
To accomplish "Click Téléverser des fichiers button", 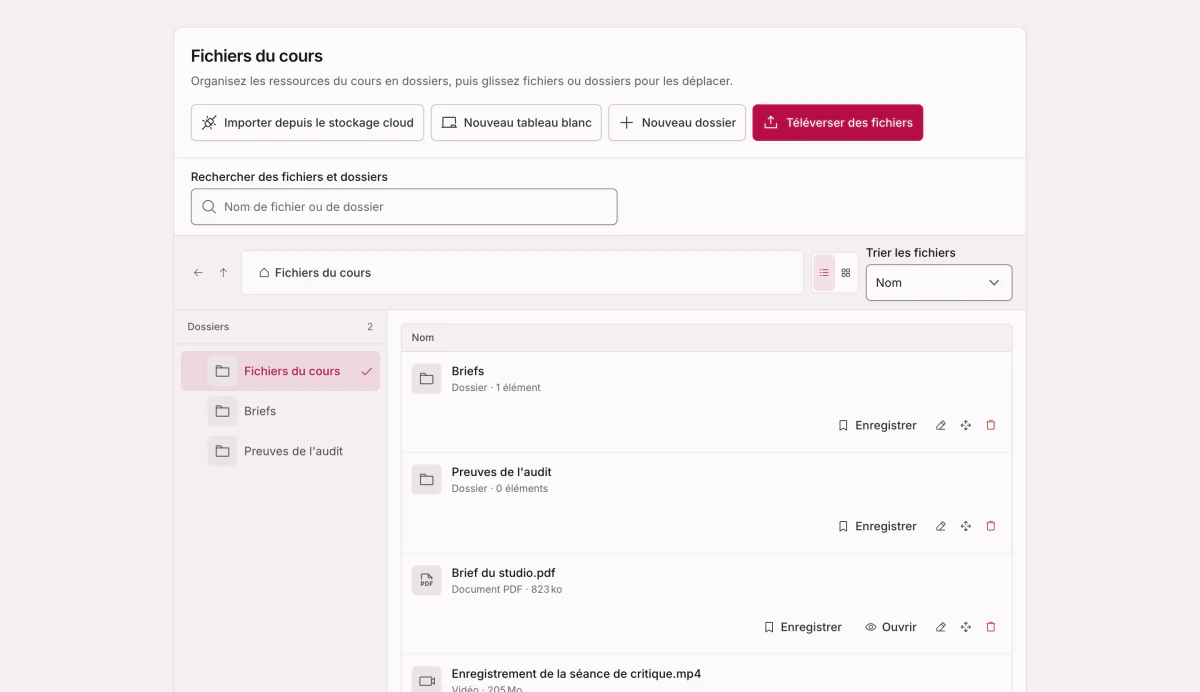I will pos(838,123).
